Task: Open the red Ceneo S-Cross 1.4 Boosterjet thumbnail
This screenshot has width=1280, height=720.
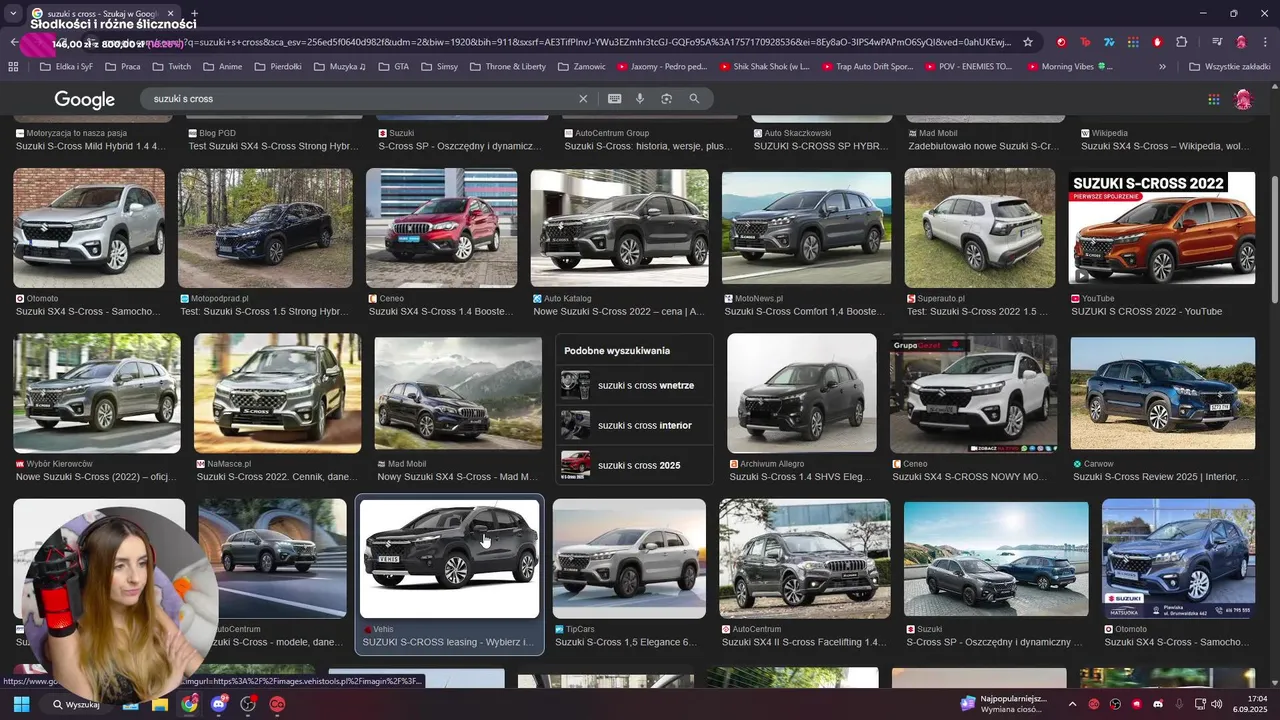Action: [441, 228]
